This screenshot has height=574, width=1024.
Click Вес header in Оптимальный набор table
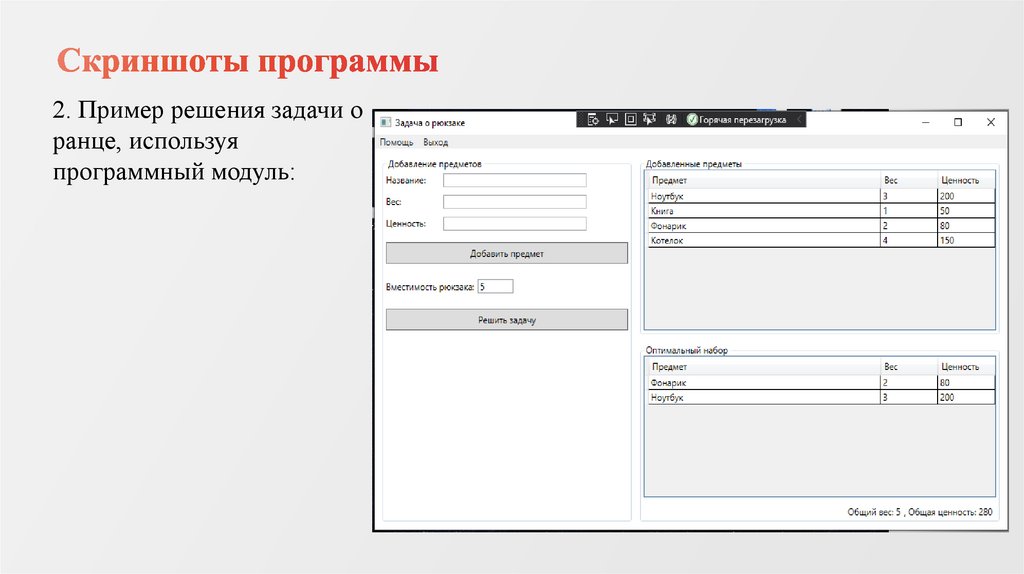click(908, 367)
